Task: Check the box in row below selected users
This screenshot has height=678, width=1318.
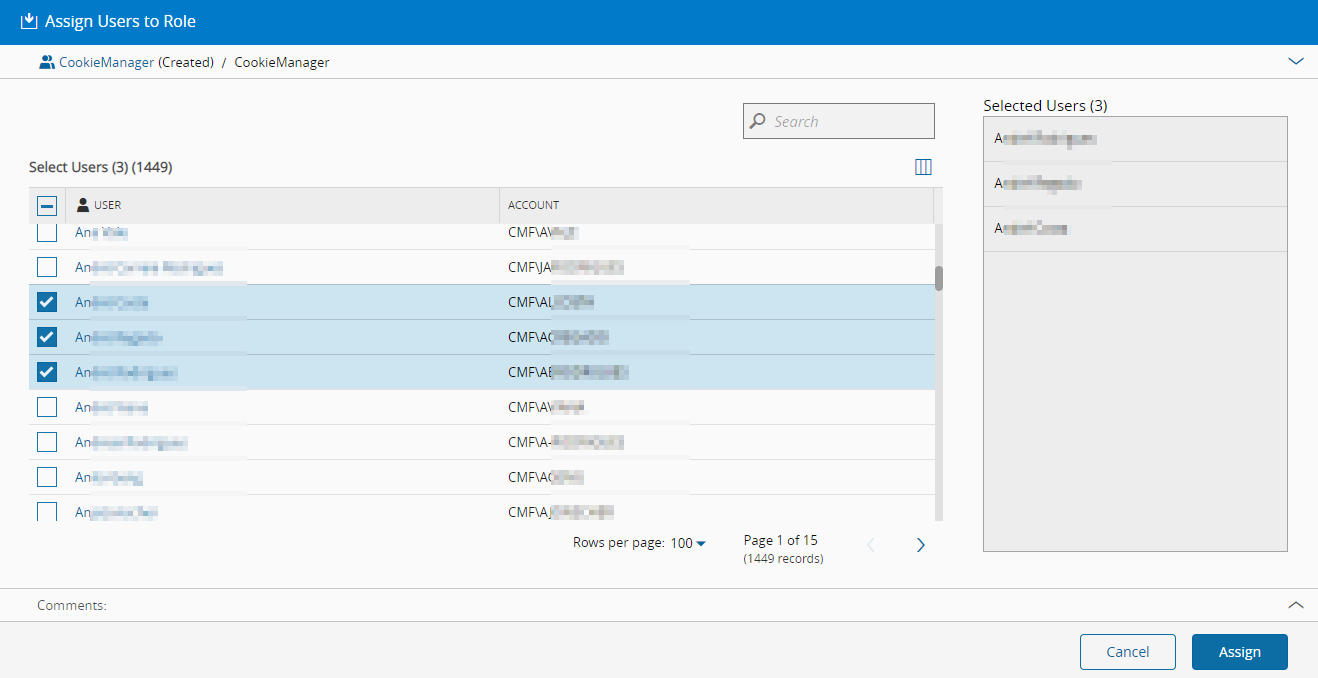Action: click(47, 407)
